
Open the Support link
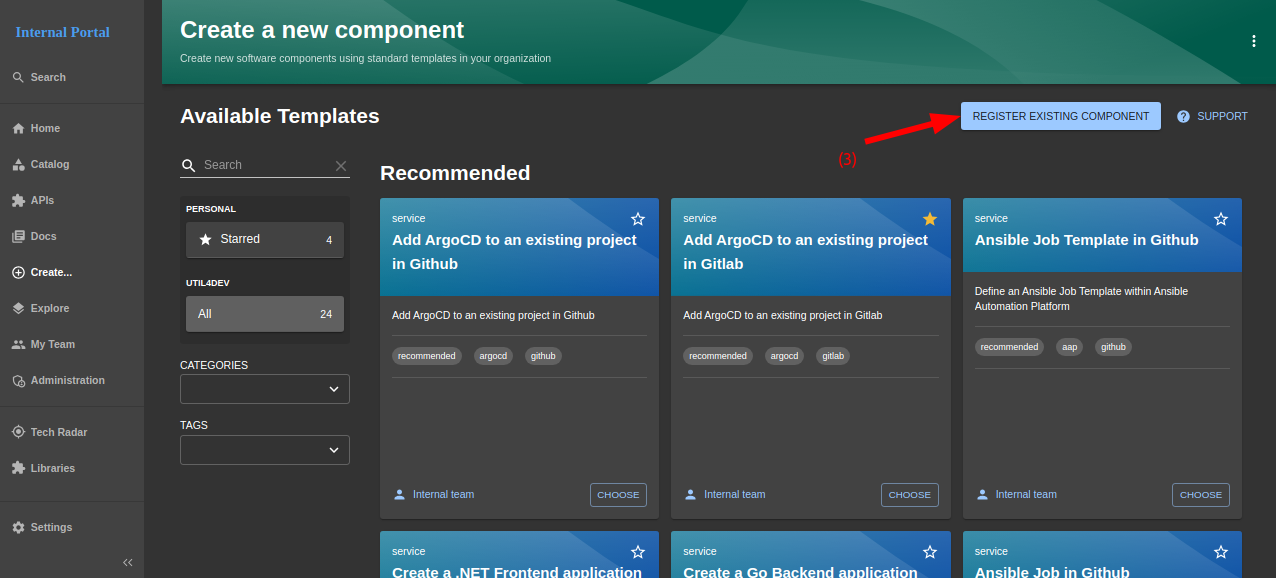point(1212,116)
